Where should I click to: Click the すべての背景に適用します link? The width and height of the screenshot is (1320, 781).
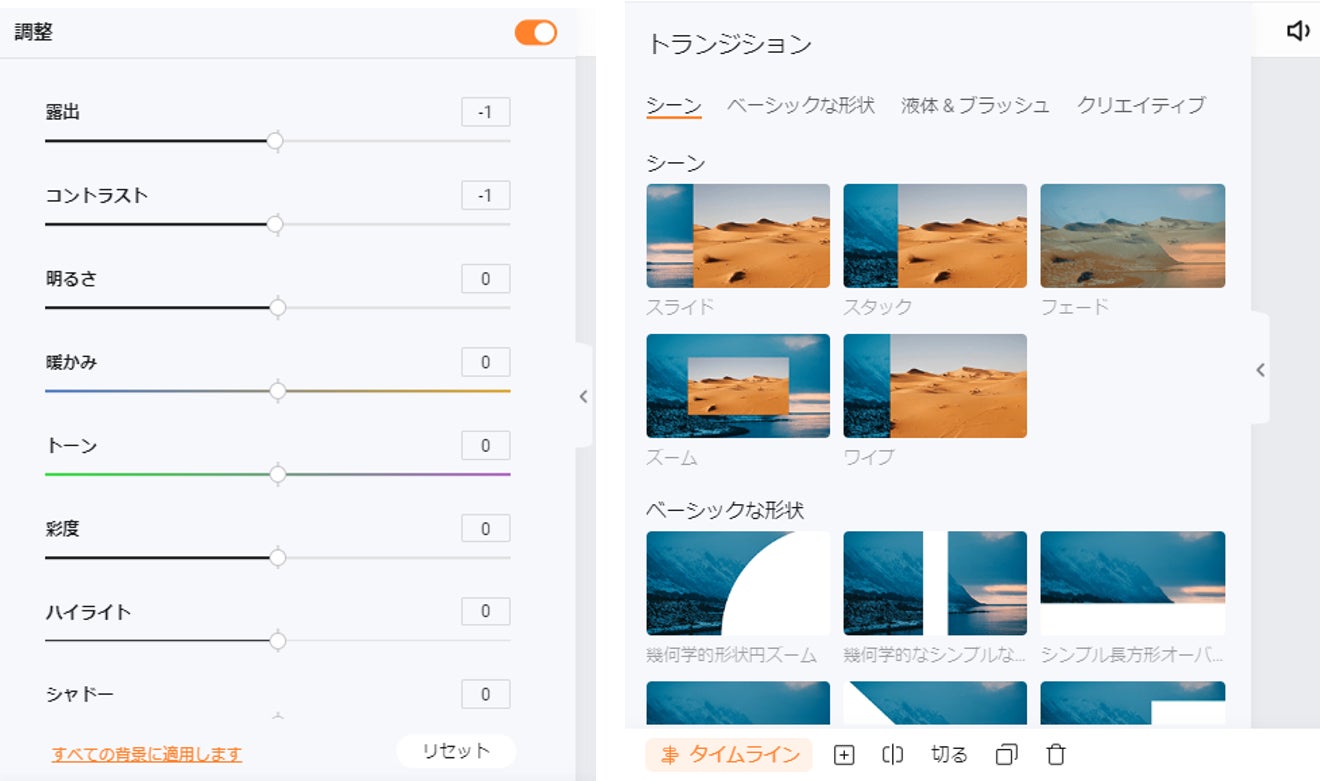147,754
